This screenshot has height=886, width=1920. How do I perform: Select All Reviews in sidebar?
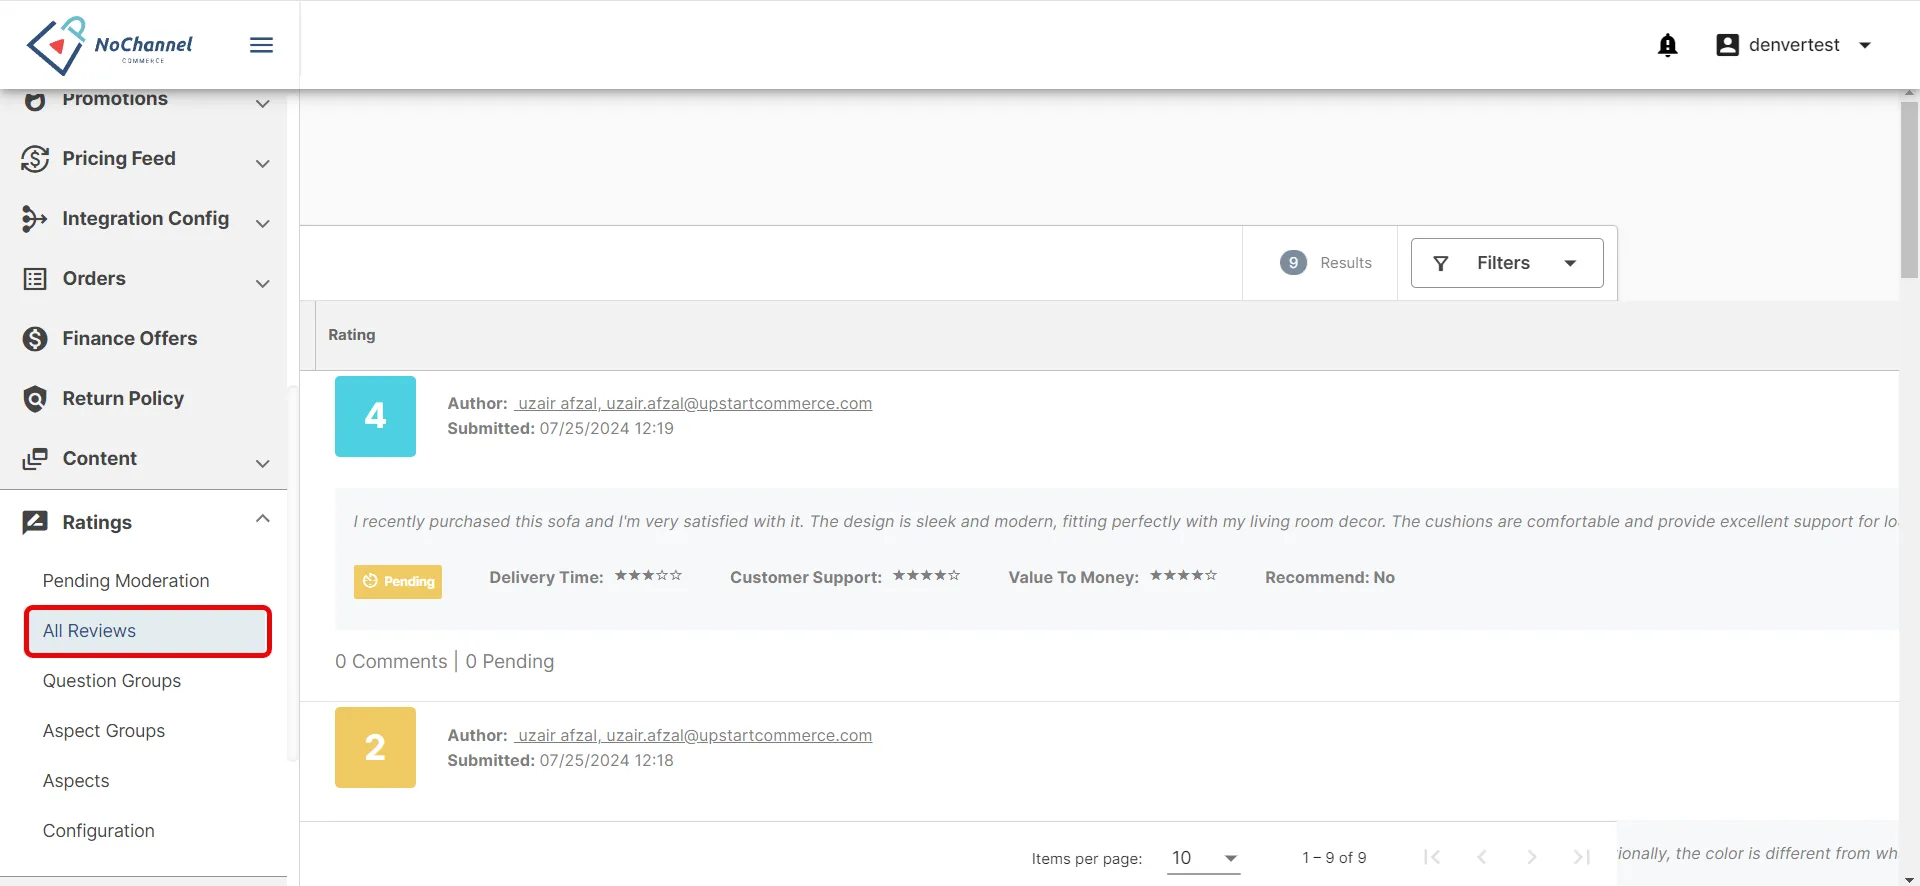point(148,631)
